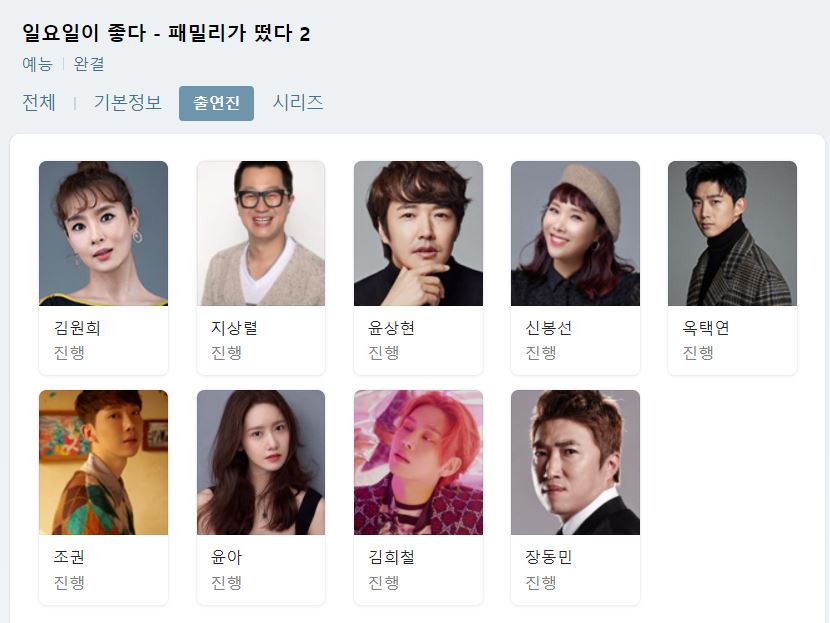Click the 지상렬 profile photo

261,233
